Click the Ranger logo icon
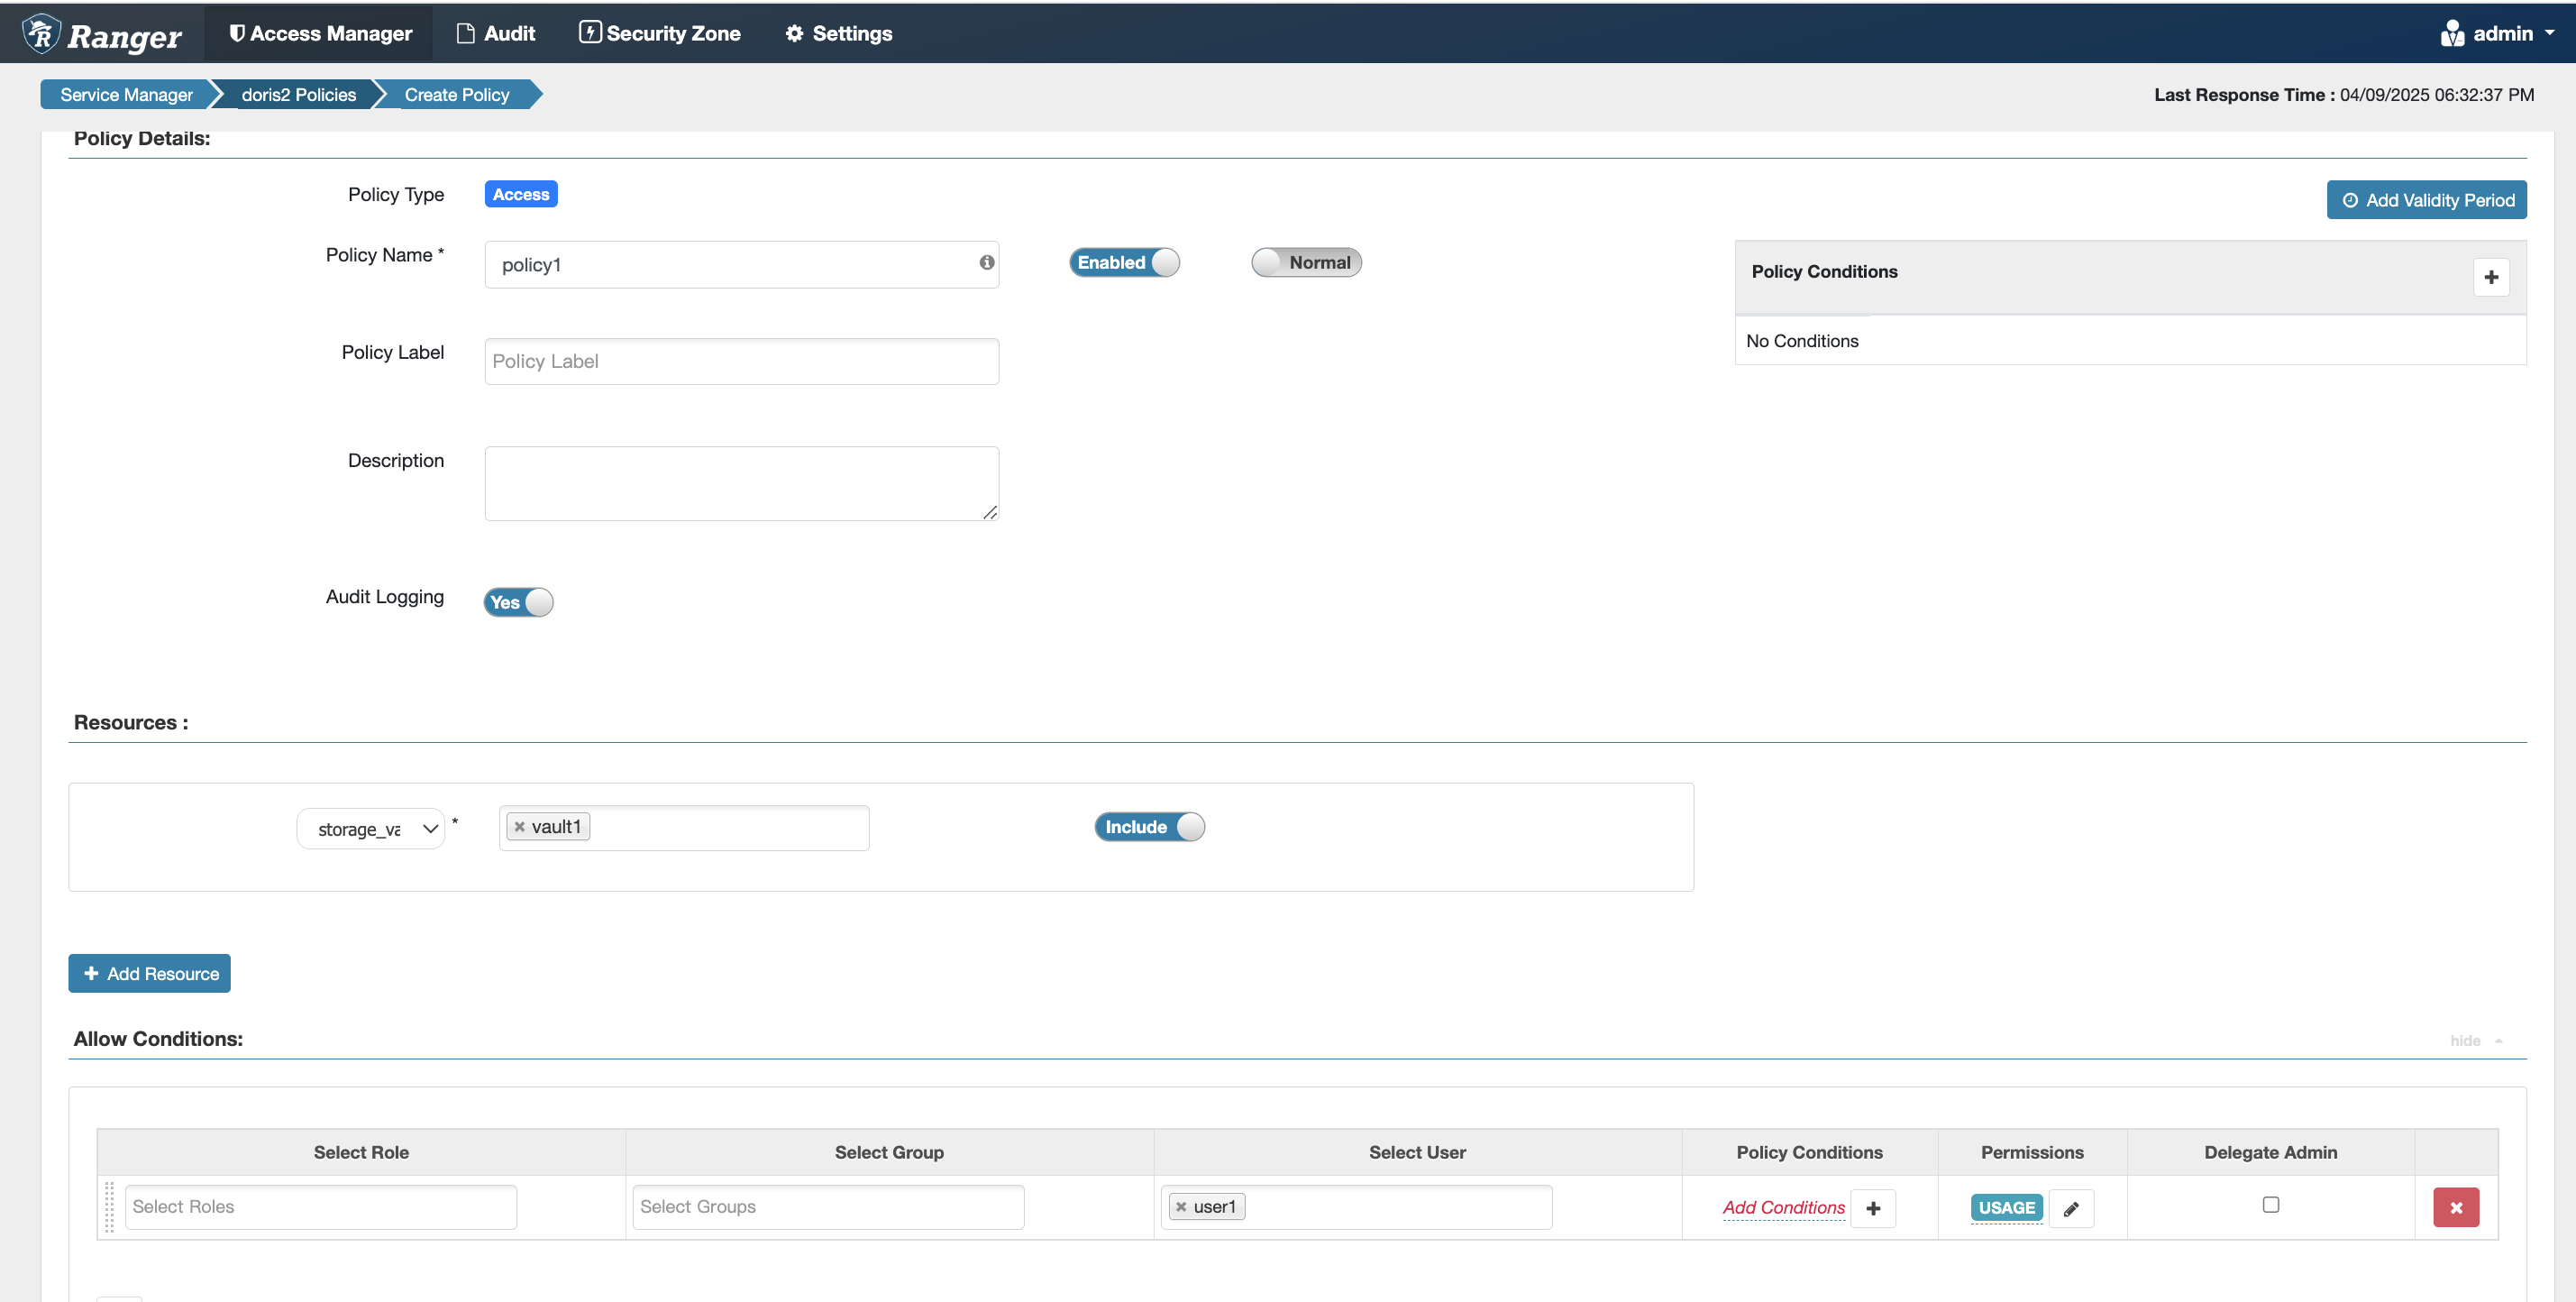This screenshot has width=2576, height=1302. tap(42, 33)
